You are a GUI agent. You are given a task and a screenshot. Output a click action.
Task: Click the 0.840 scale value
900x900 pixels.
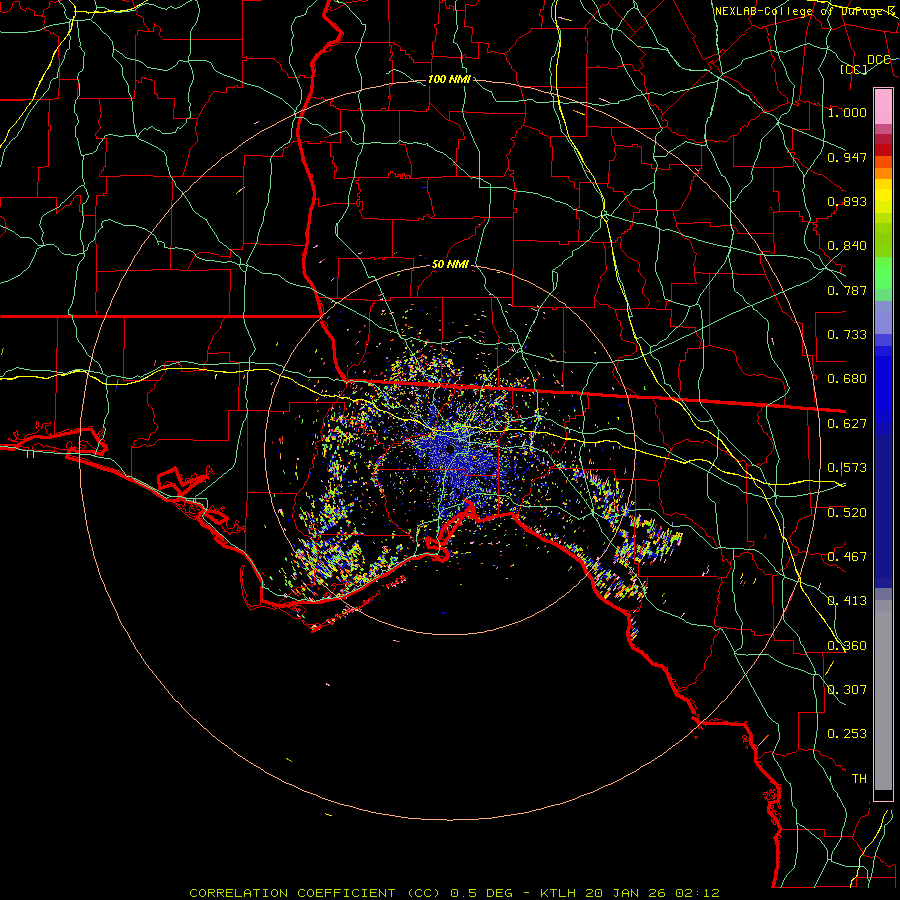(x=847, y=246)
